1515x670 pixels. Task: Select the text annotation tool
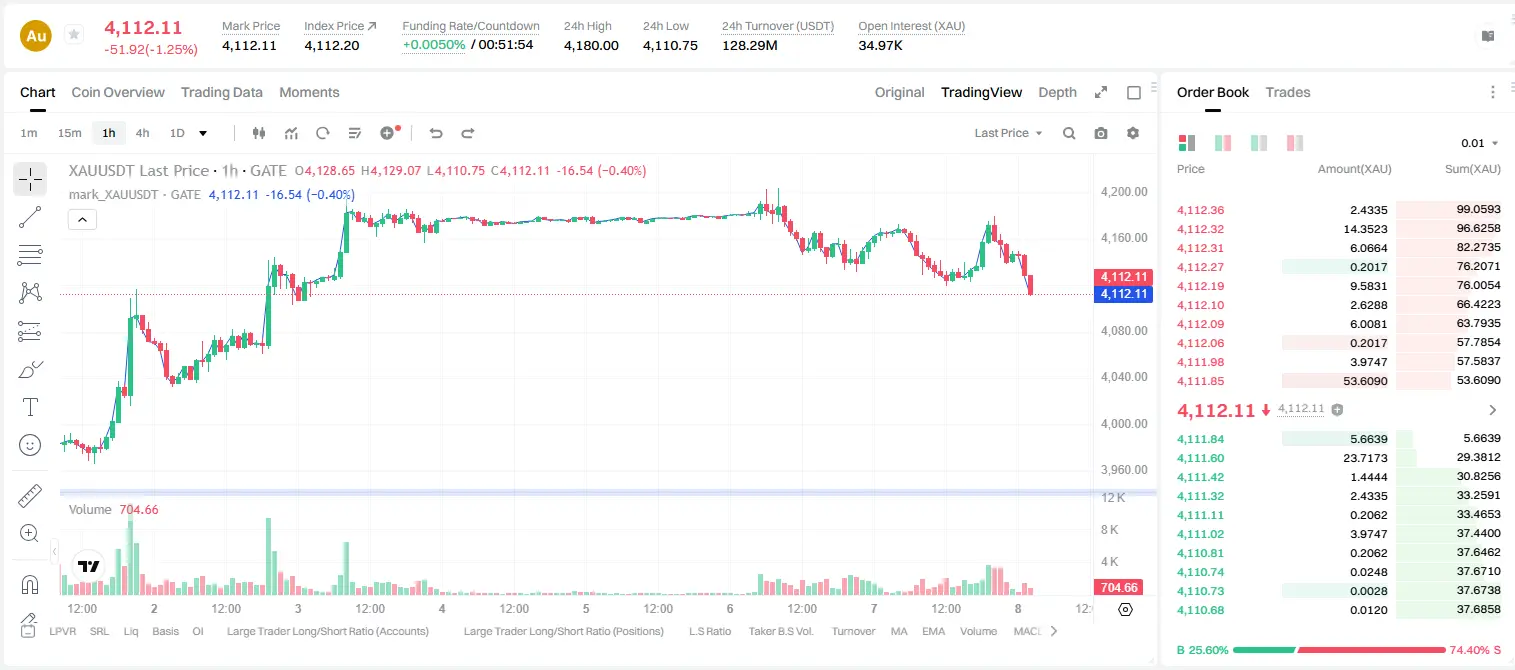click(x=30, y=407)
